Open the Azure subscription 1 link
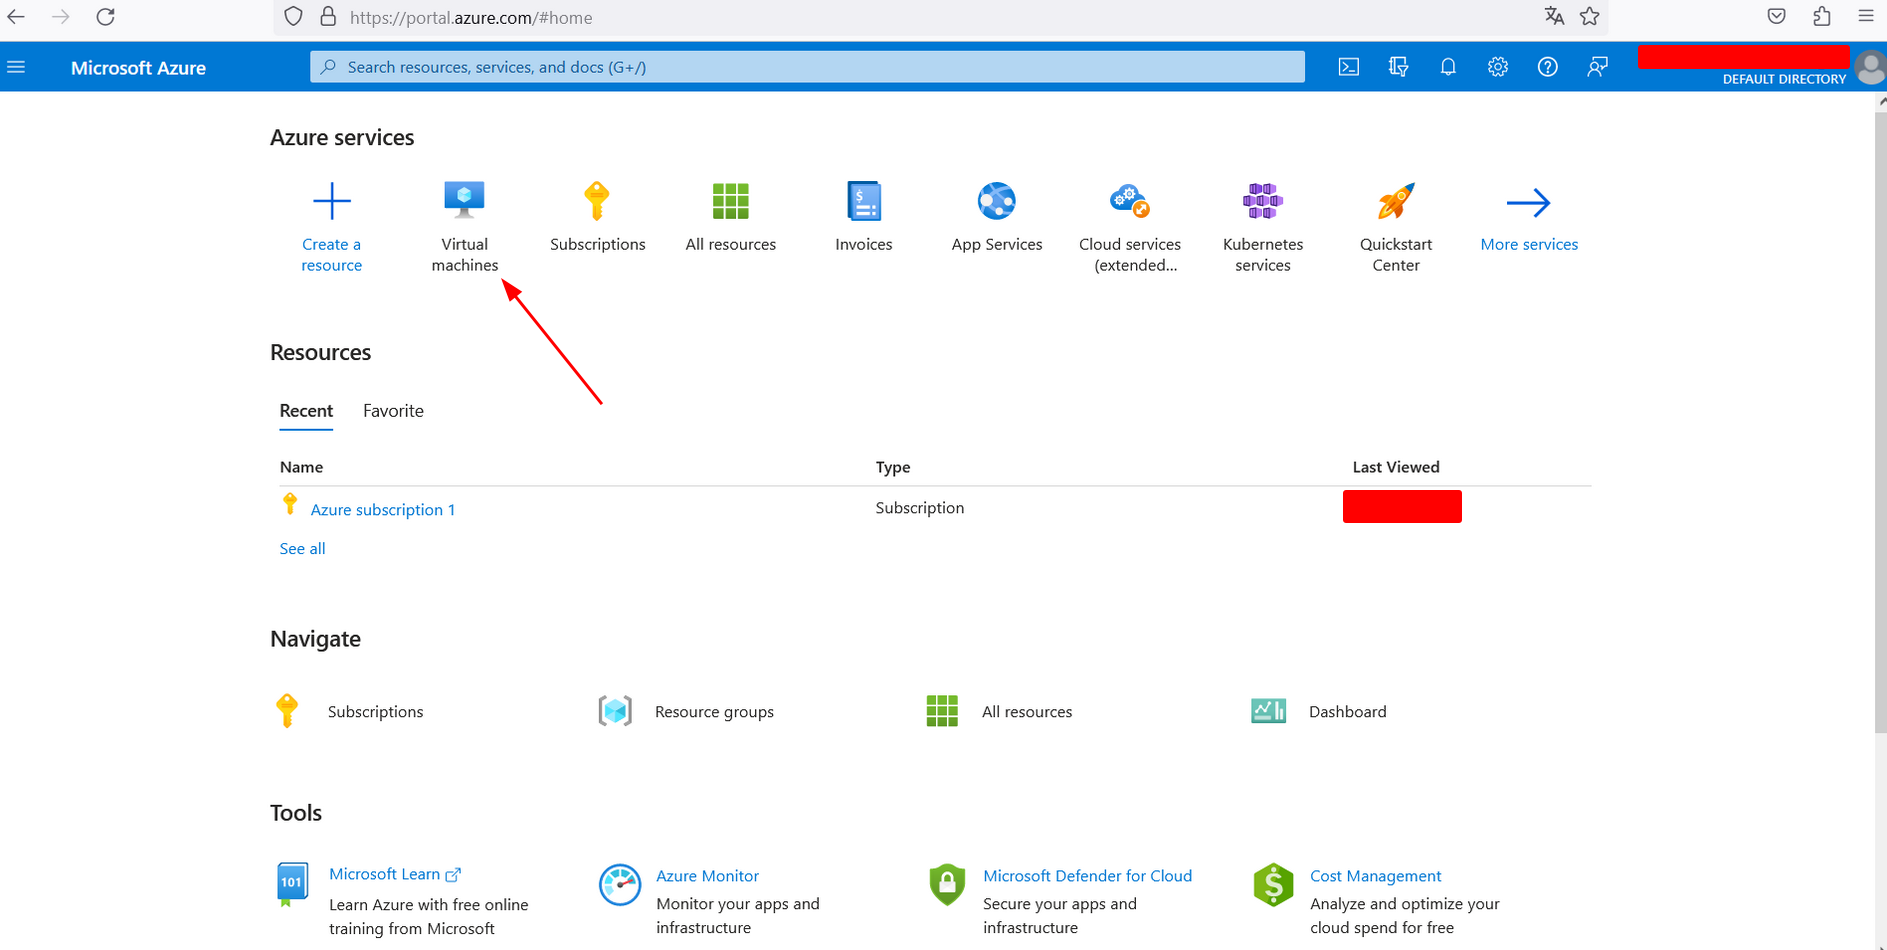The height and width of the screenshot is (950, 1887). click(x=383, y=510)
